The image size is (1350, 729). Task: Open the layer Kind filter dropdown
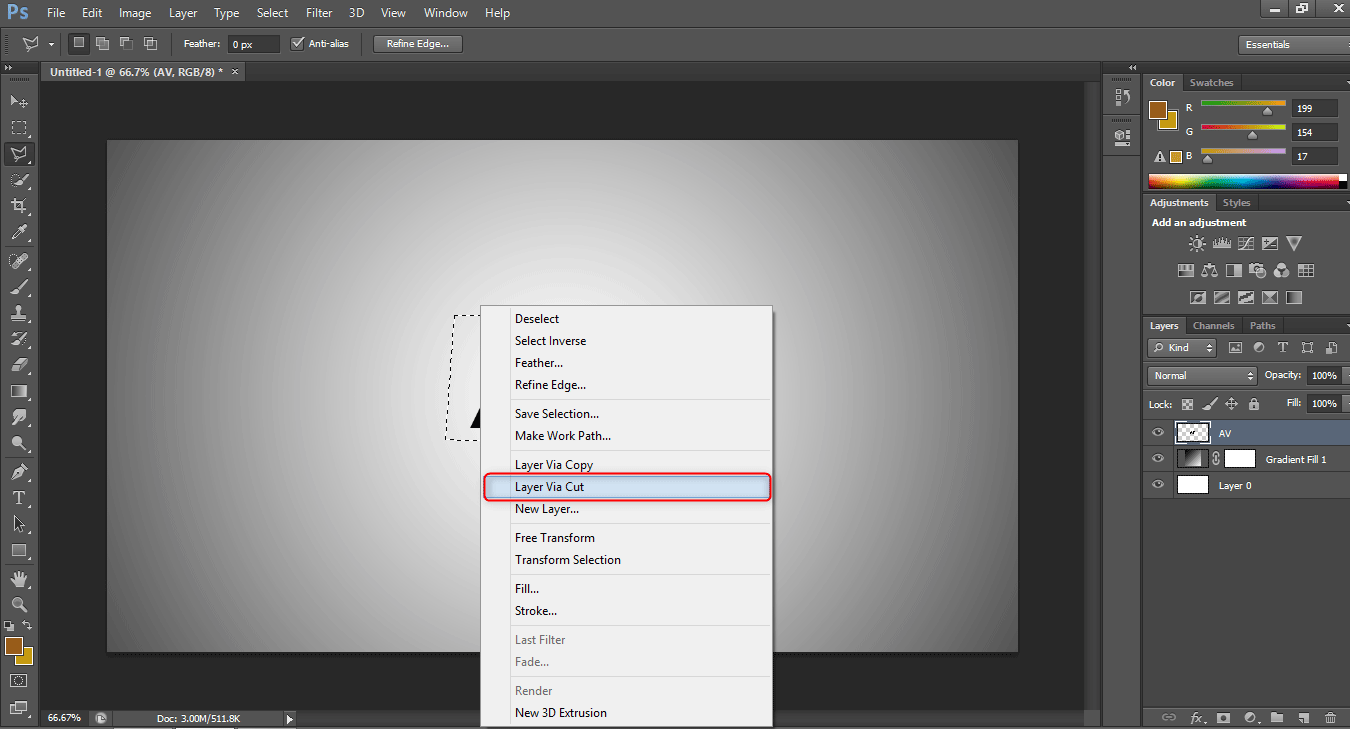1182,348
